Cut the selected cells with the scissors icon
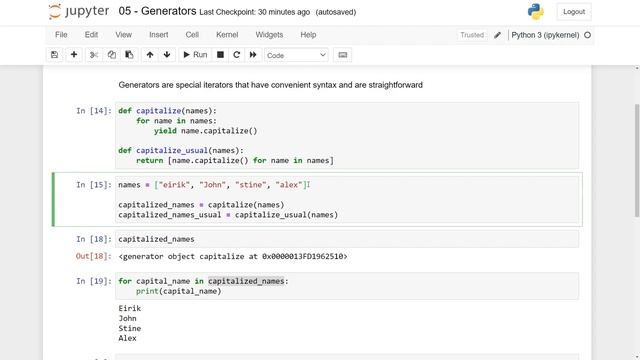This screenshot has height=360, width=640. tap(94, 55)
